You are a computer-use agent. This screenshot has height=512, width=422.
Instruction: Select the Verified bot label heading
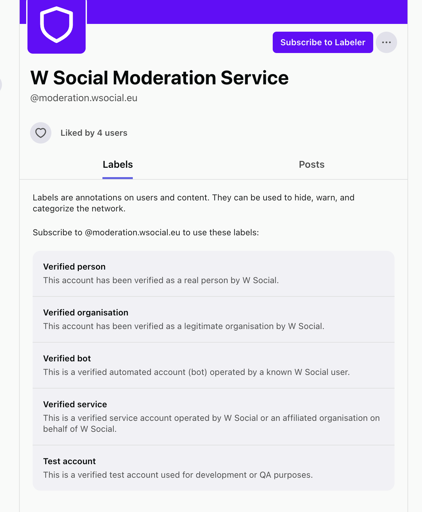coord(67,358)
